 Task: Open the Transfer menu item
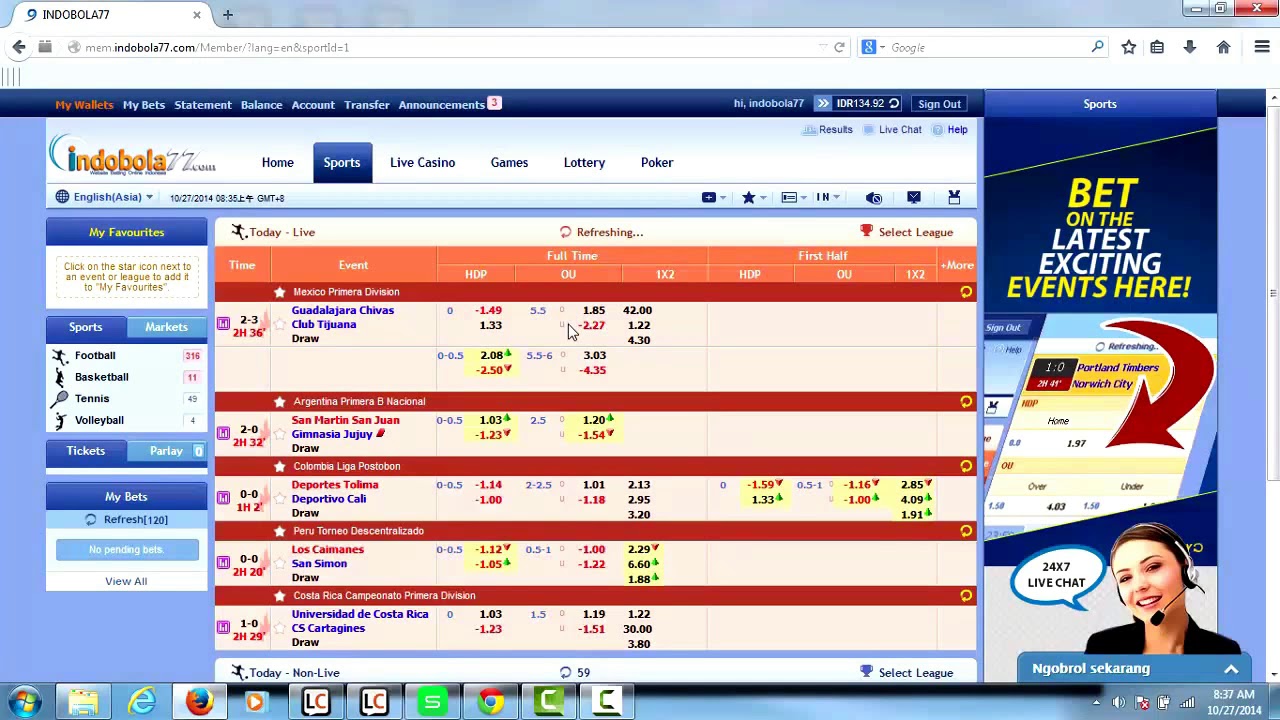coord(367,105)
